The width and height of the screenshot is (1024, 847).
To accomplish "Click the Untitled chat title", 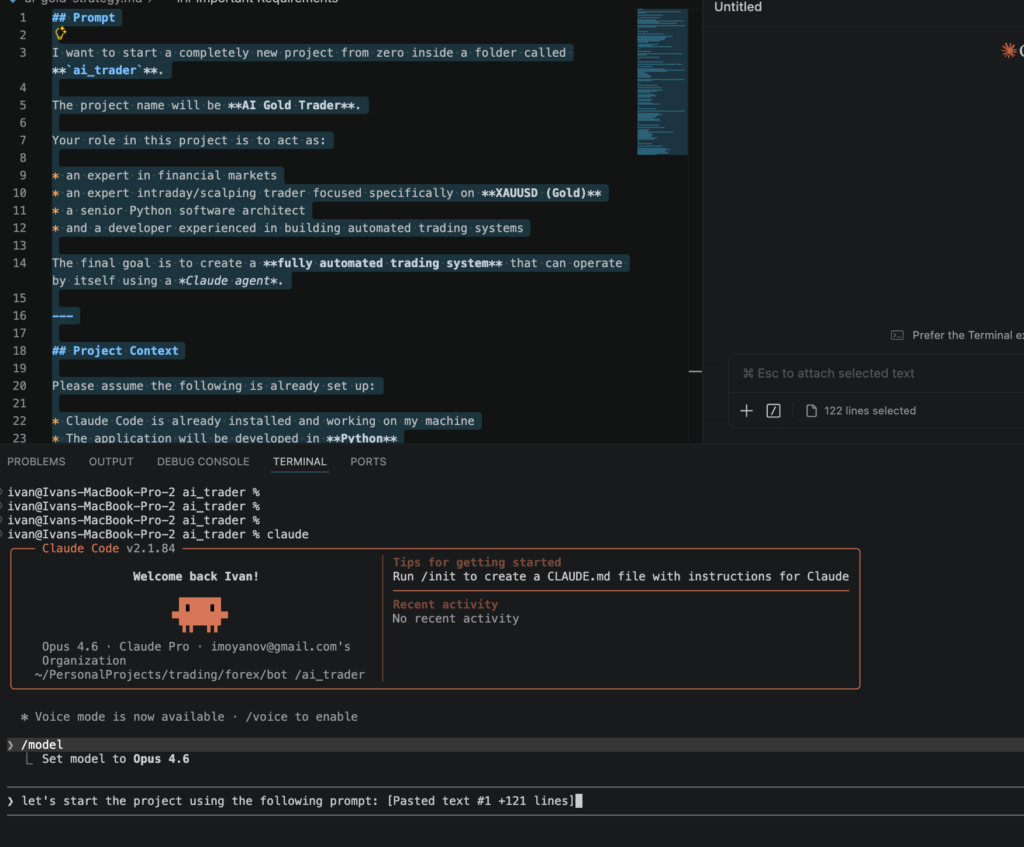I will 738,8.
